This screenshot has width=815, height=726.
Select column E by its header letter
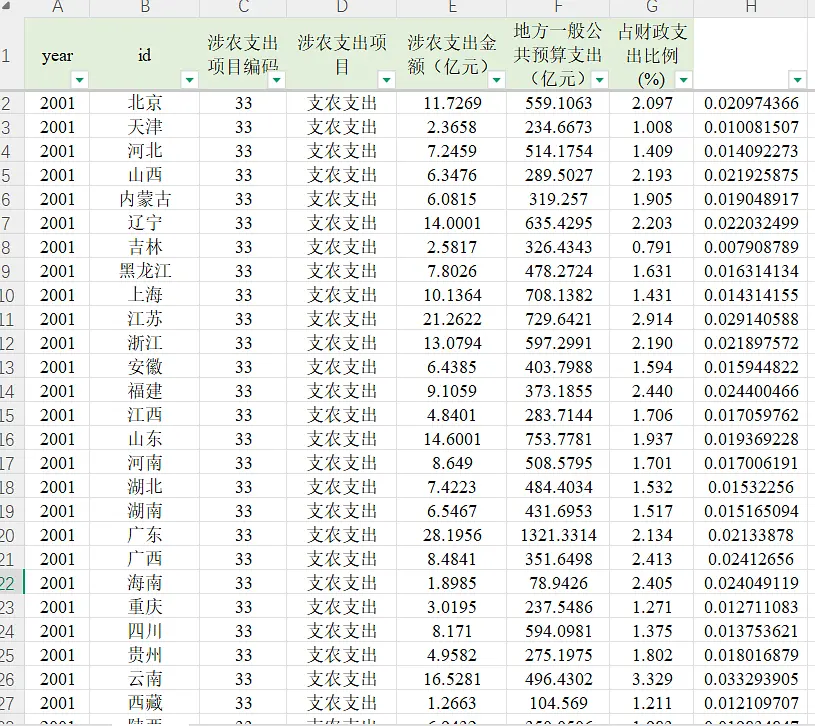tap(451, 8)
